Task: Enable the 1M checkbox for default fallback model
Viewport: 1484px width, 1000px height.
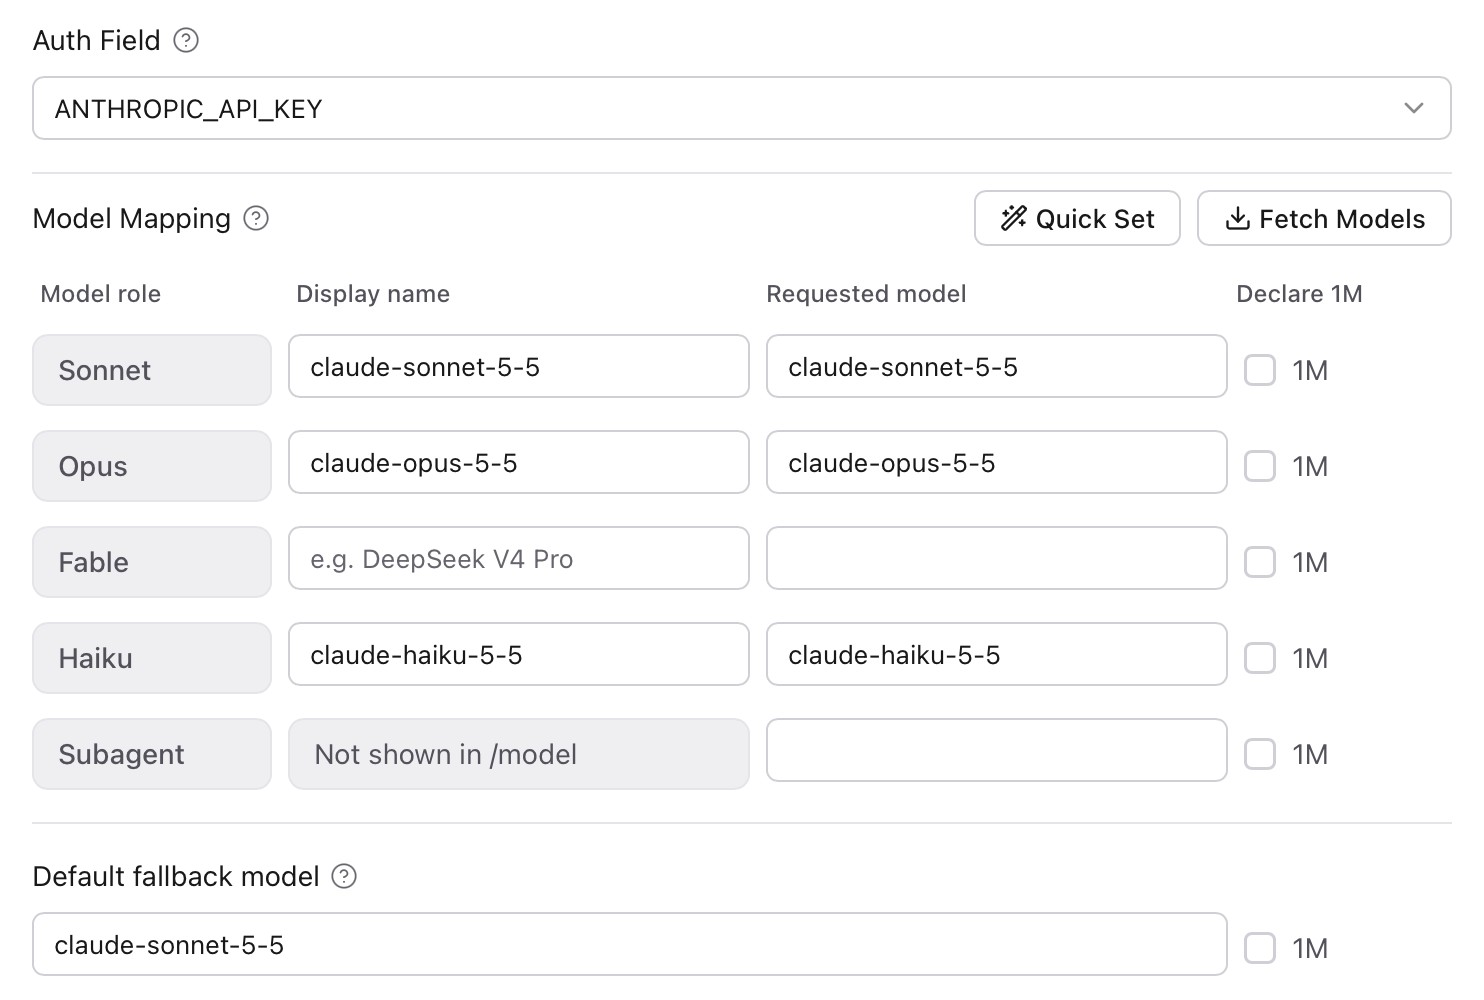Action: 1260,948
